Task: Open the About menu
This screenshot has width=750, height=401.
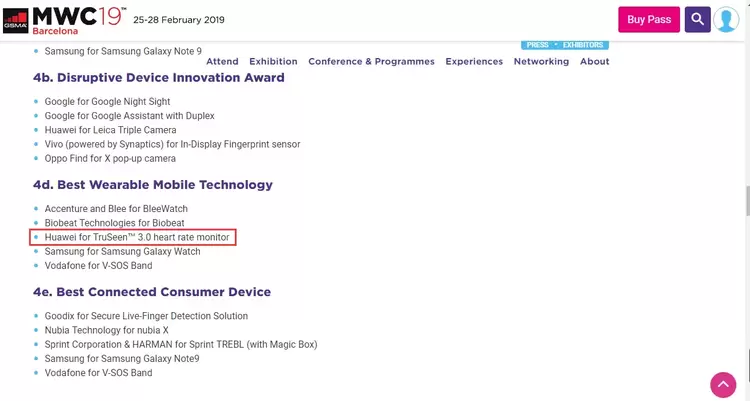Action: coord(594,61)
